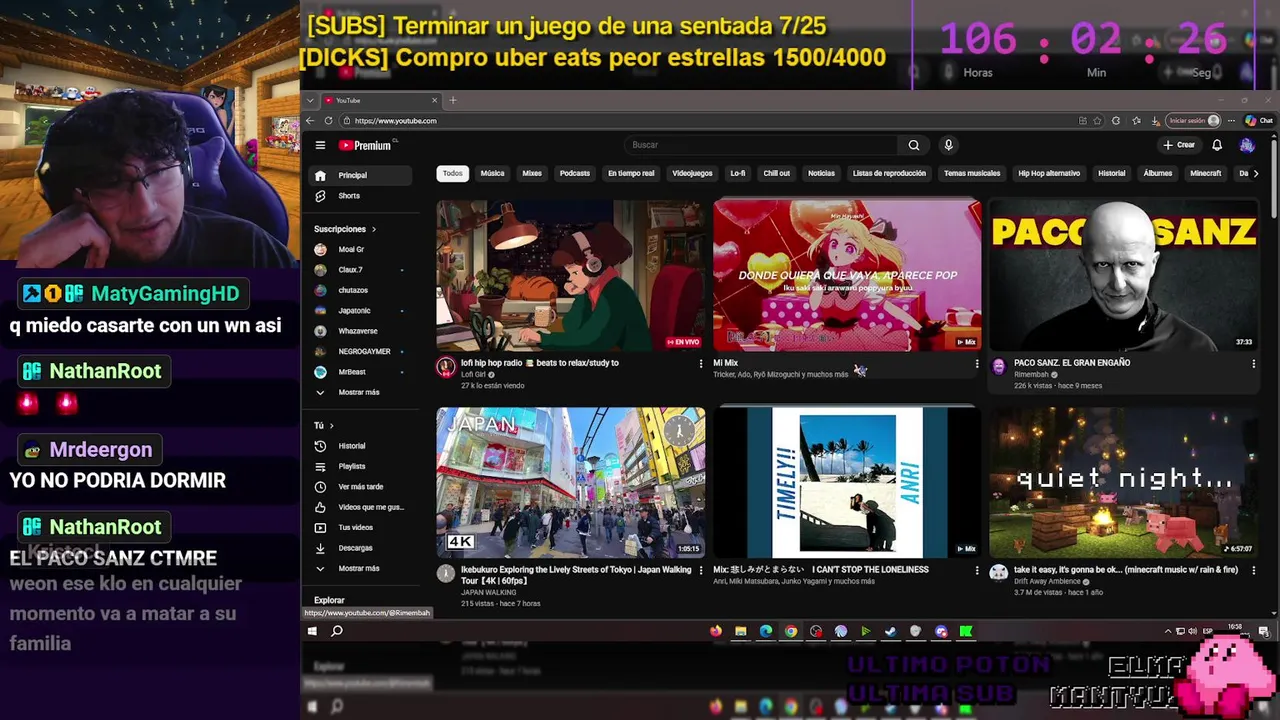Open the browser three-dot settings menu
The width and height of the screenshot is (1280, 720).
pos(1231,120)
